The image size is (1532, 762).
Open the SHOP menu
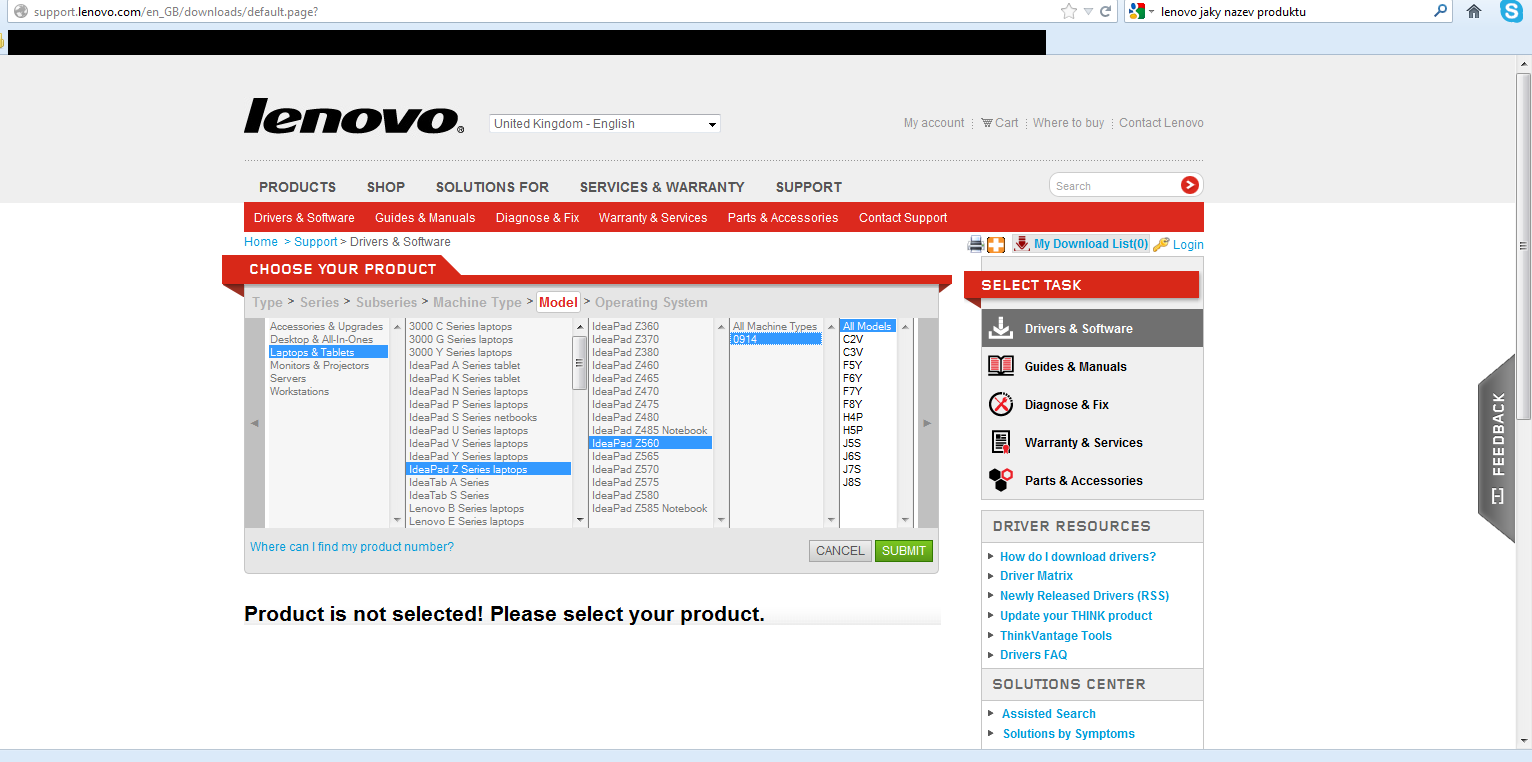[386, 187]
